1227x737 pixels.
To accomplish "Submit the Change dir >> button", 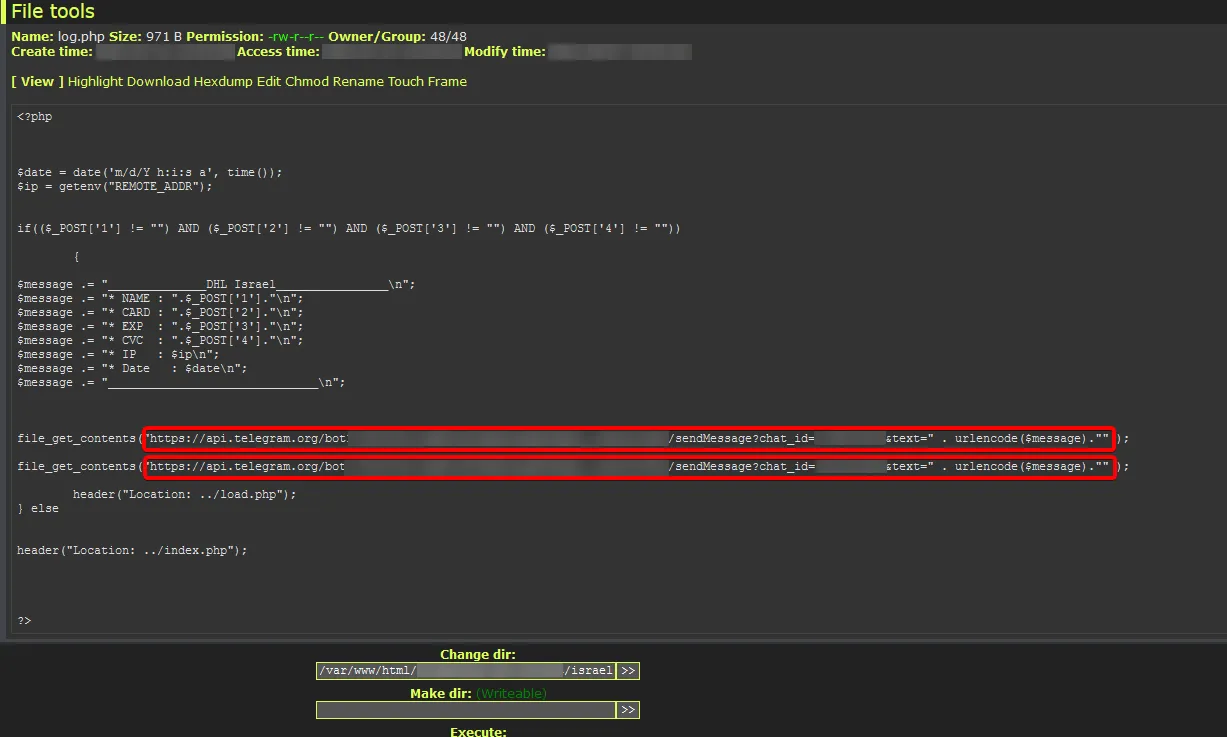I will (x=628, y=671).
